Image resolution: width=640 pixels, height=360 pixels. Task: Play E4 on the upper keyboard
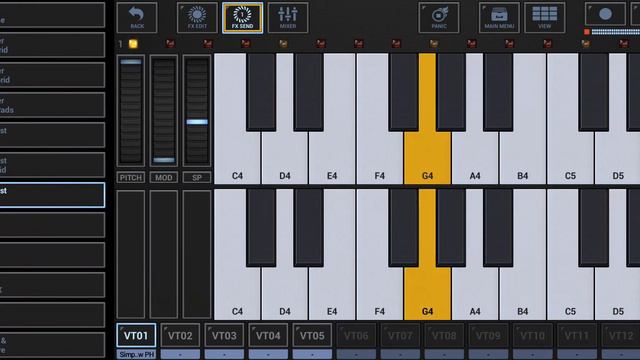[332, 159]
